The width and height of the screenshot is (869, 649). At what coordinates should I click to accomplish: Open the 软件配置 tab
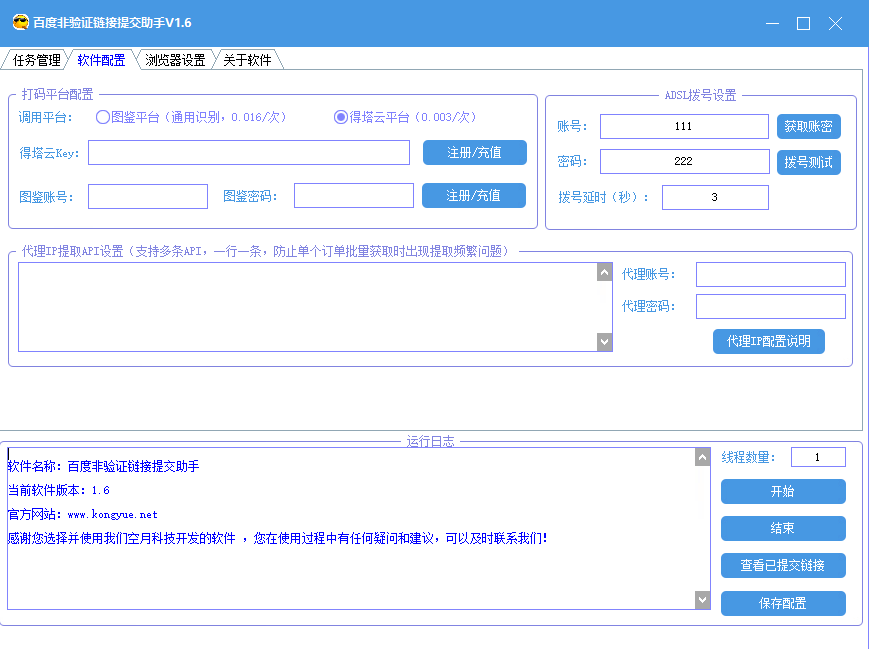(101, 60)
